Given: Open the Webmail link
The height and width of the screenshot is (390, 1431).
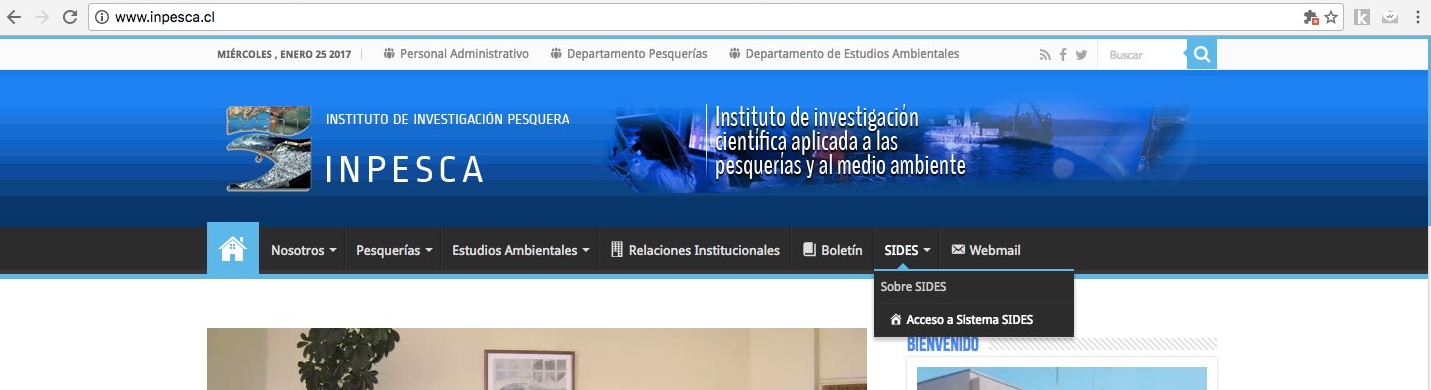Looking at the screenshot, I should click(x=986, y=250).
